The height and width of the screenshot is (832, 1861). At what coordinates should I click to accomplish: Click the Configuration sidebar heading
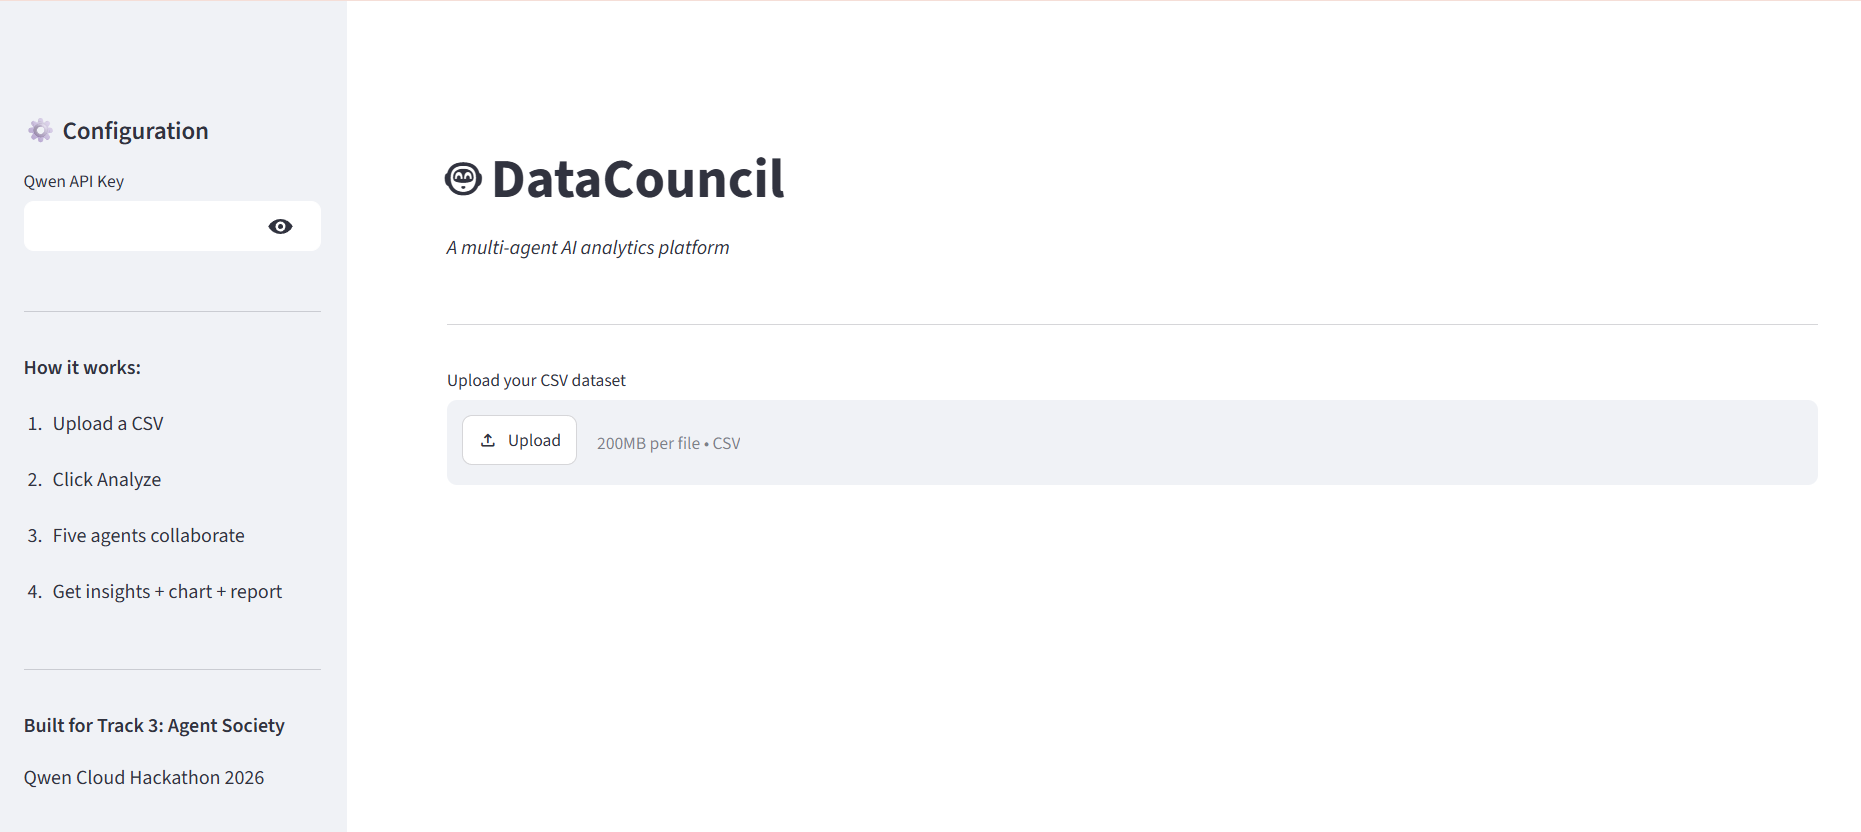[135, 130]
